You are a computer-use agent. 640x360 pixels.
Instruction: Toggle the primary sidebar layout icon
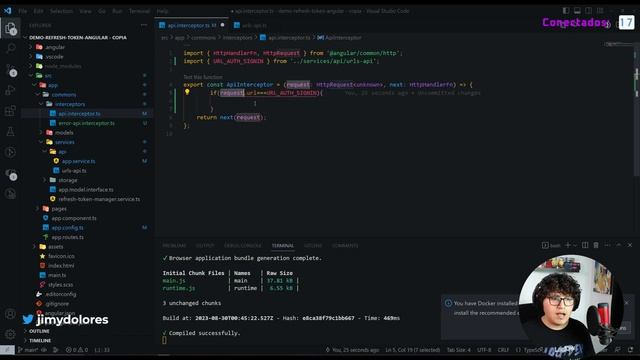click(566, 11)
